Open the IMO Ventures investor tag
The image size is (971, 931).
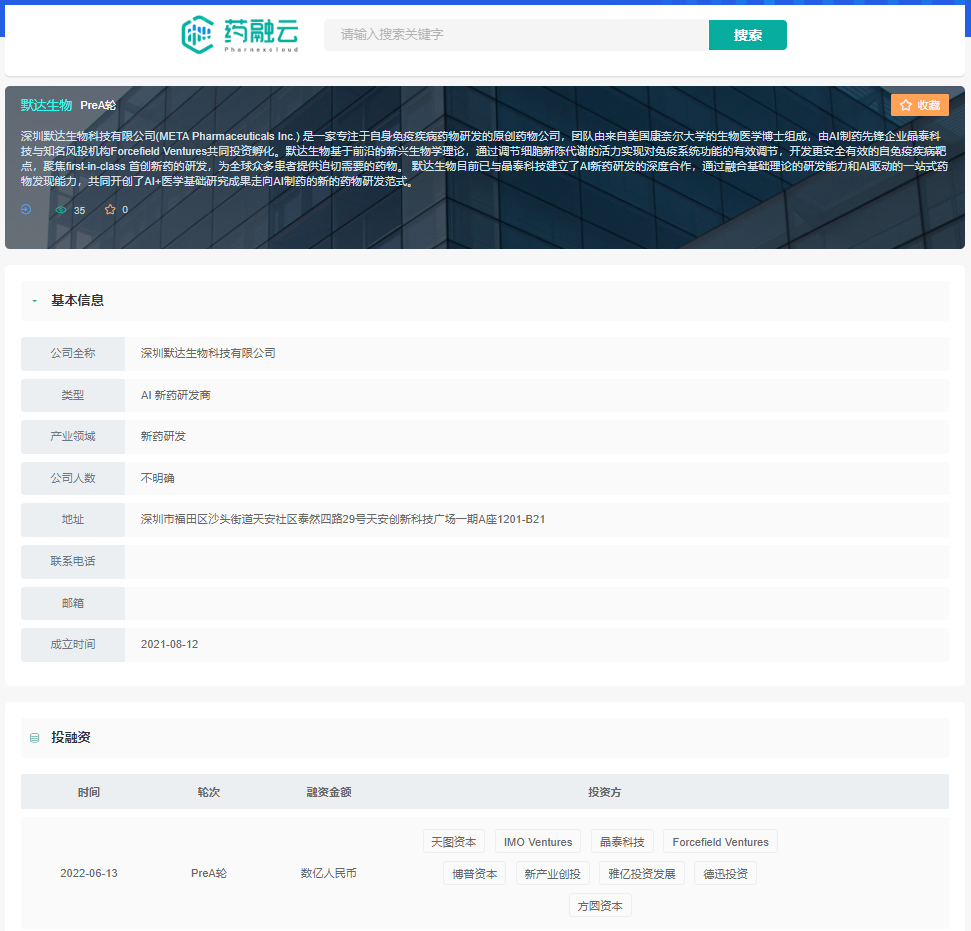click(x=538, y=842)
